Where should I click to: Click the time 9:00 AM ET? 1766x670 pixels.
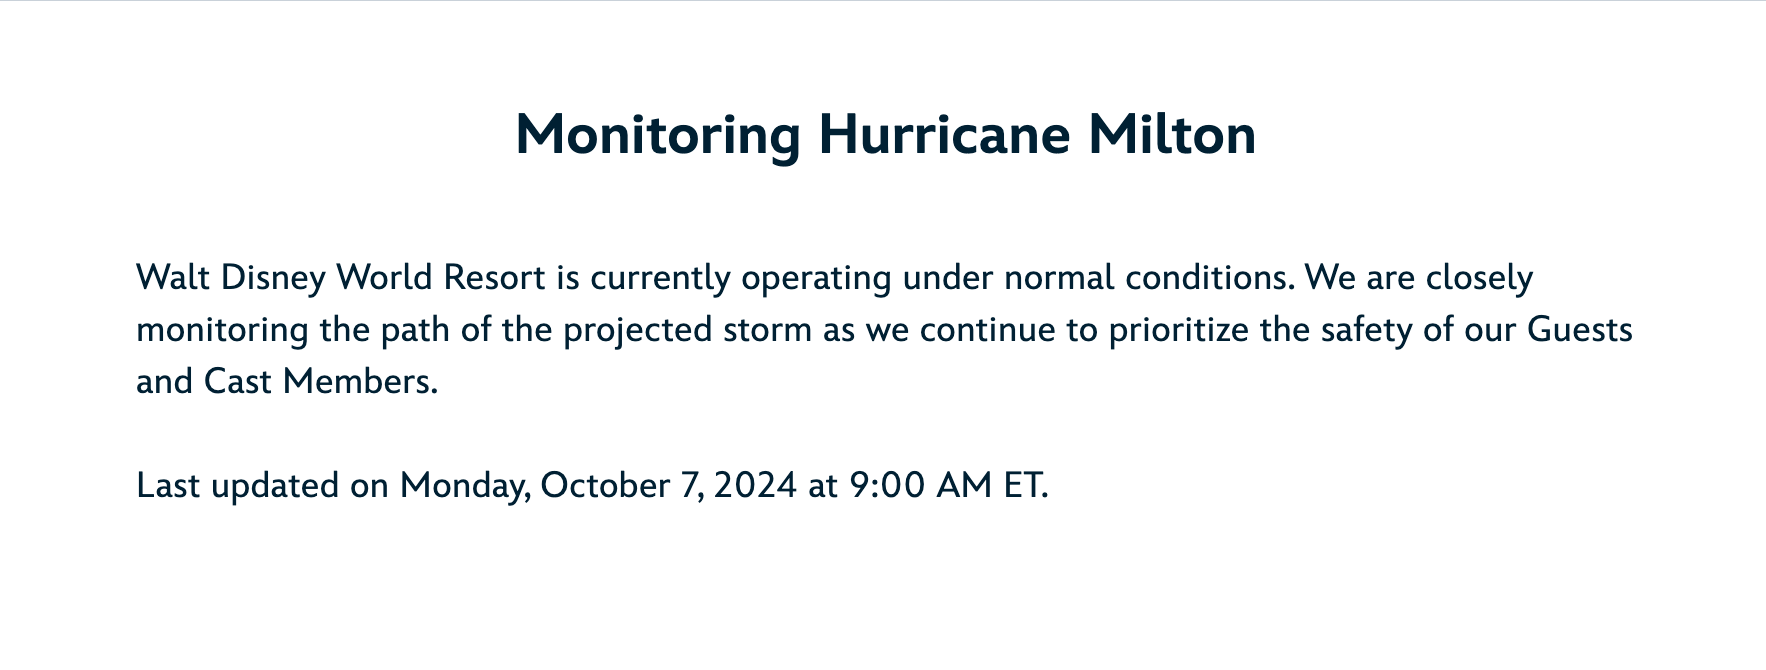pyautogui.click(x=948, y=485)
